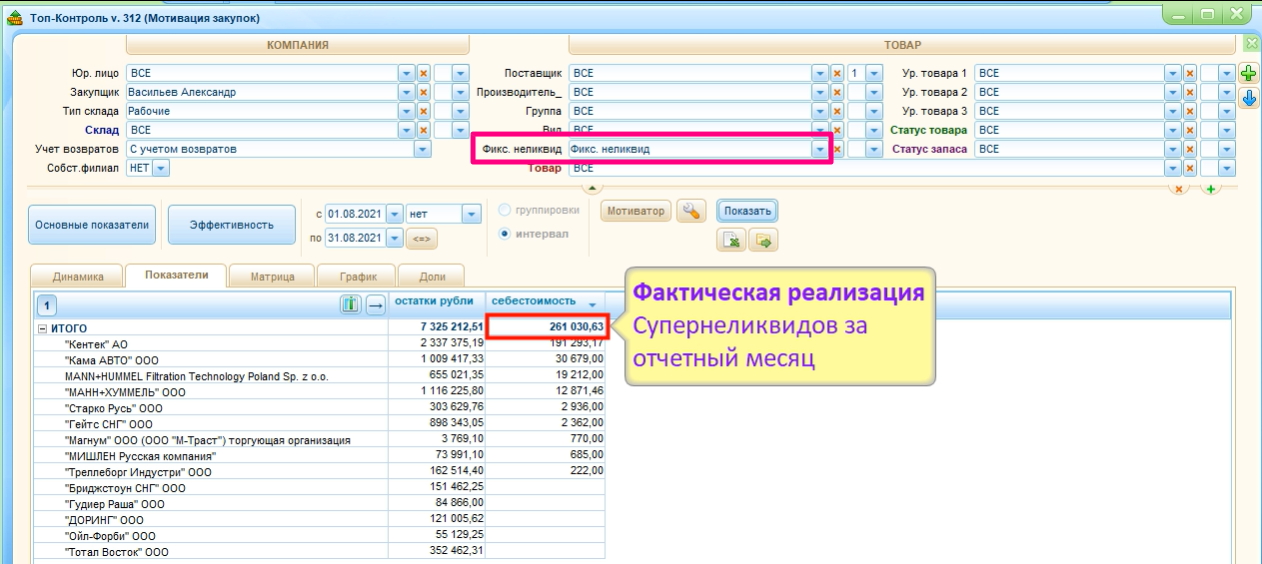Open the Закупщик dropdown list

pyautogui.click(x=406, y=92)
